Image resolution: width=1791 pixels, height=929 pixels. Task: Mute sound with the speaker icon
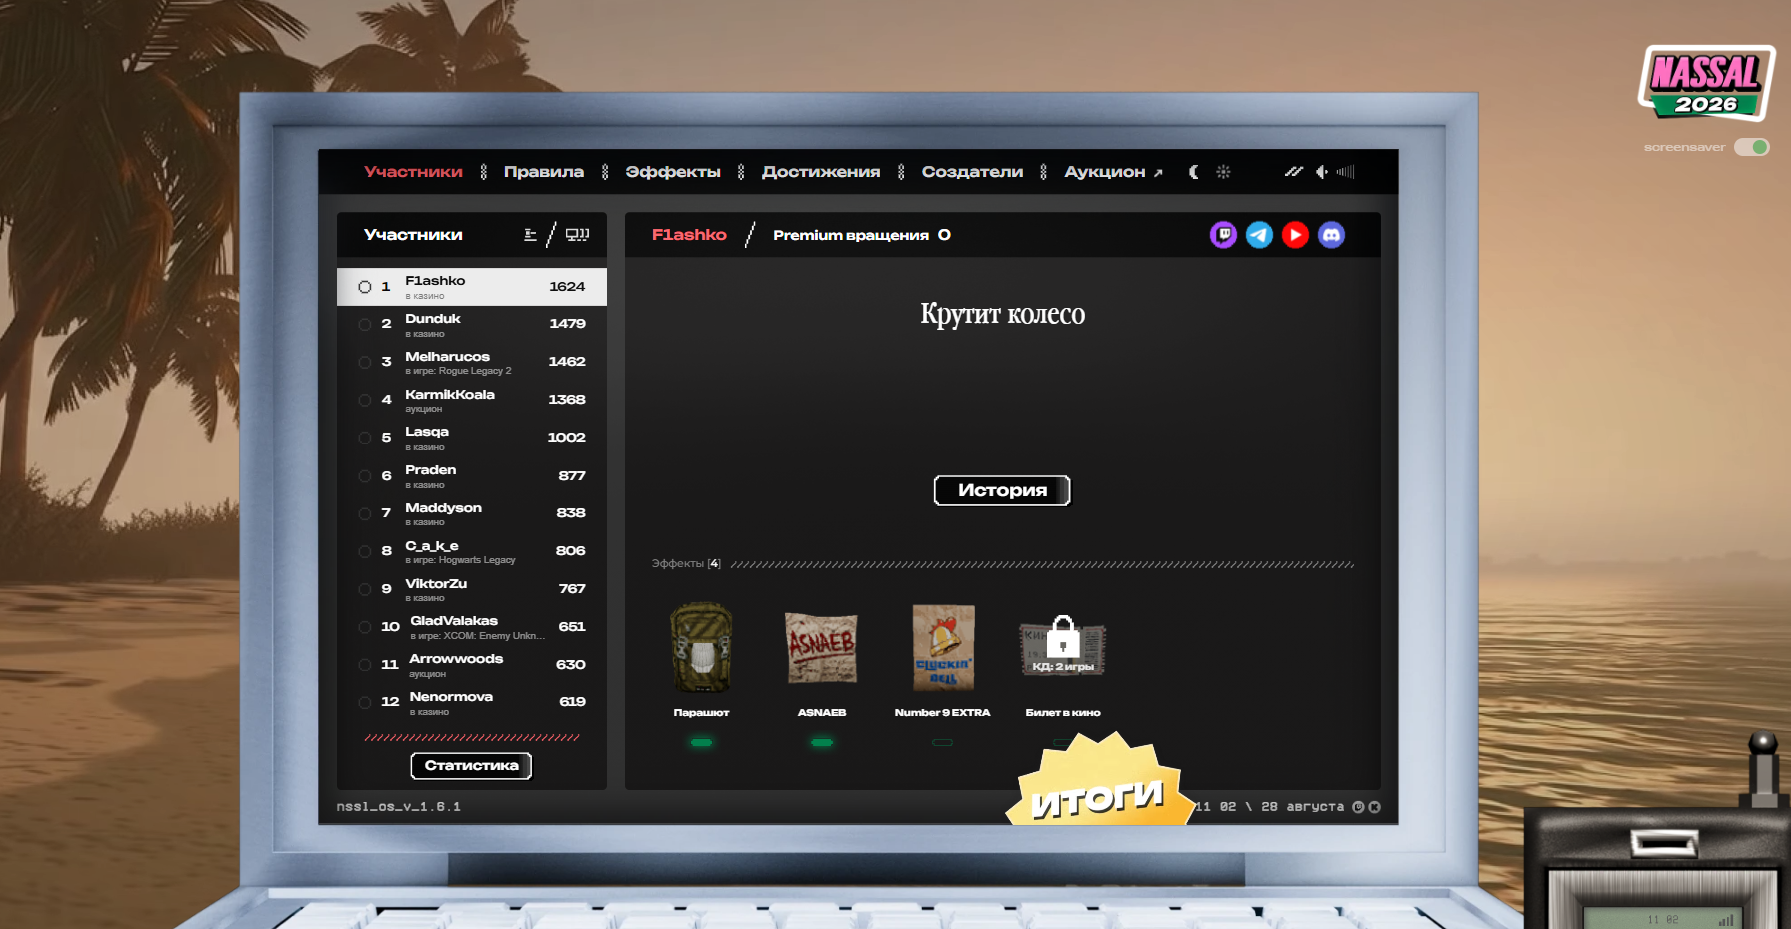point(1322,172)
